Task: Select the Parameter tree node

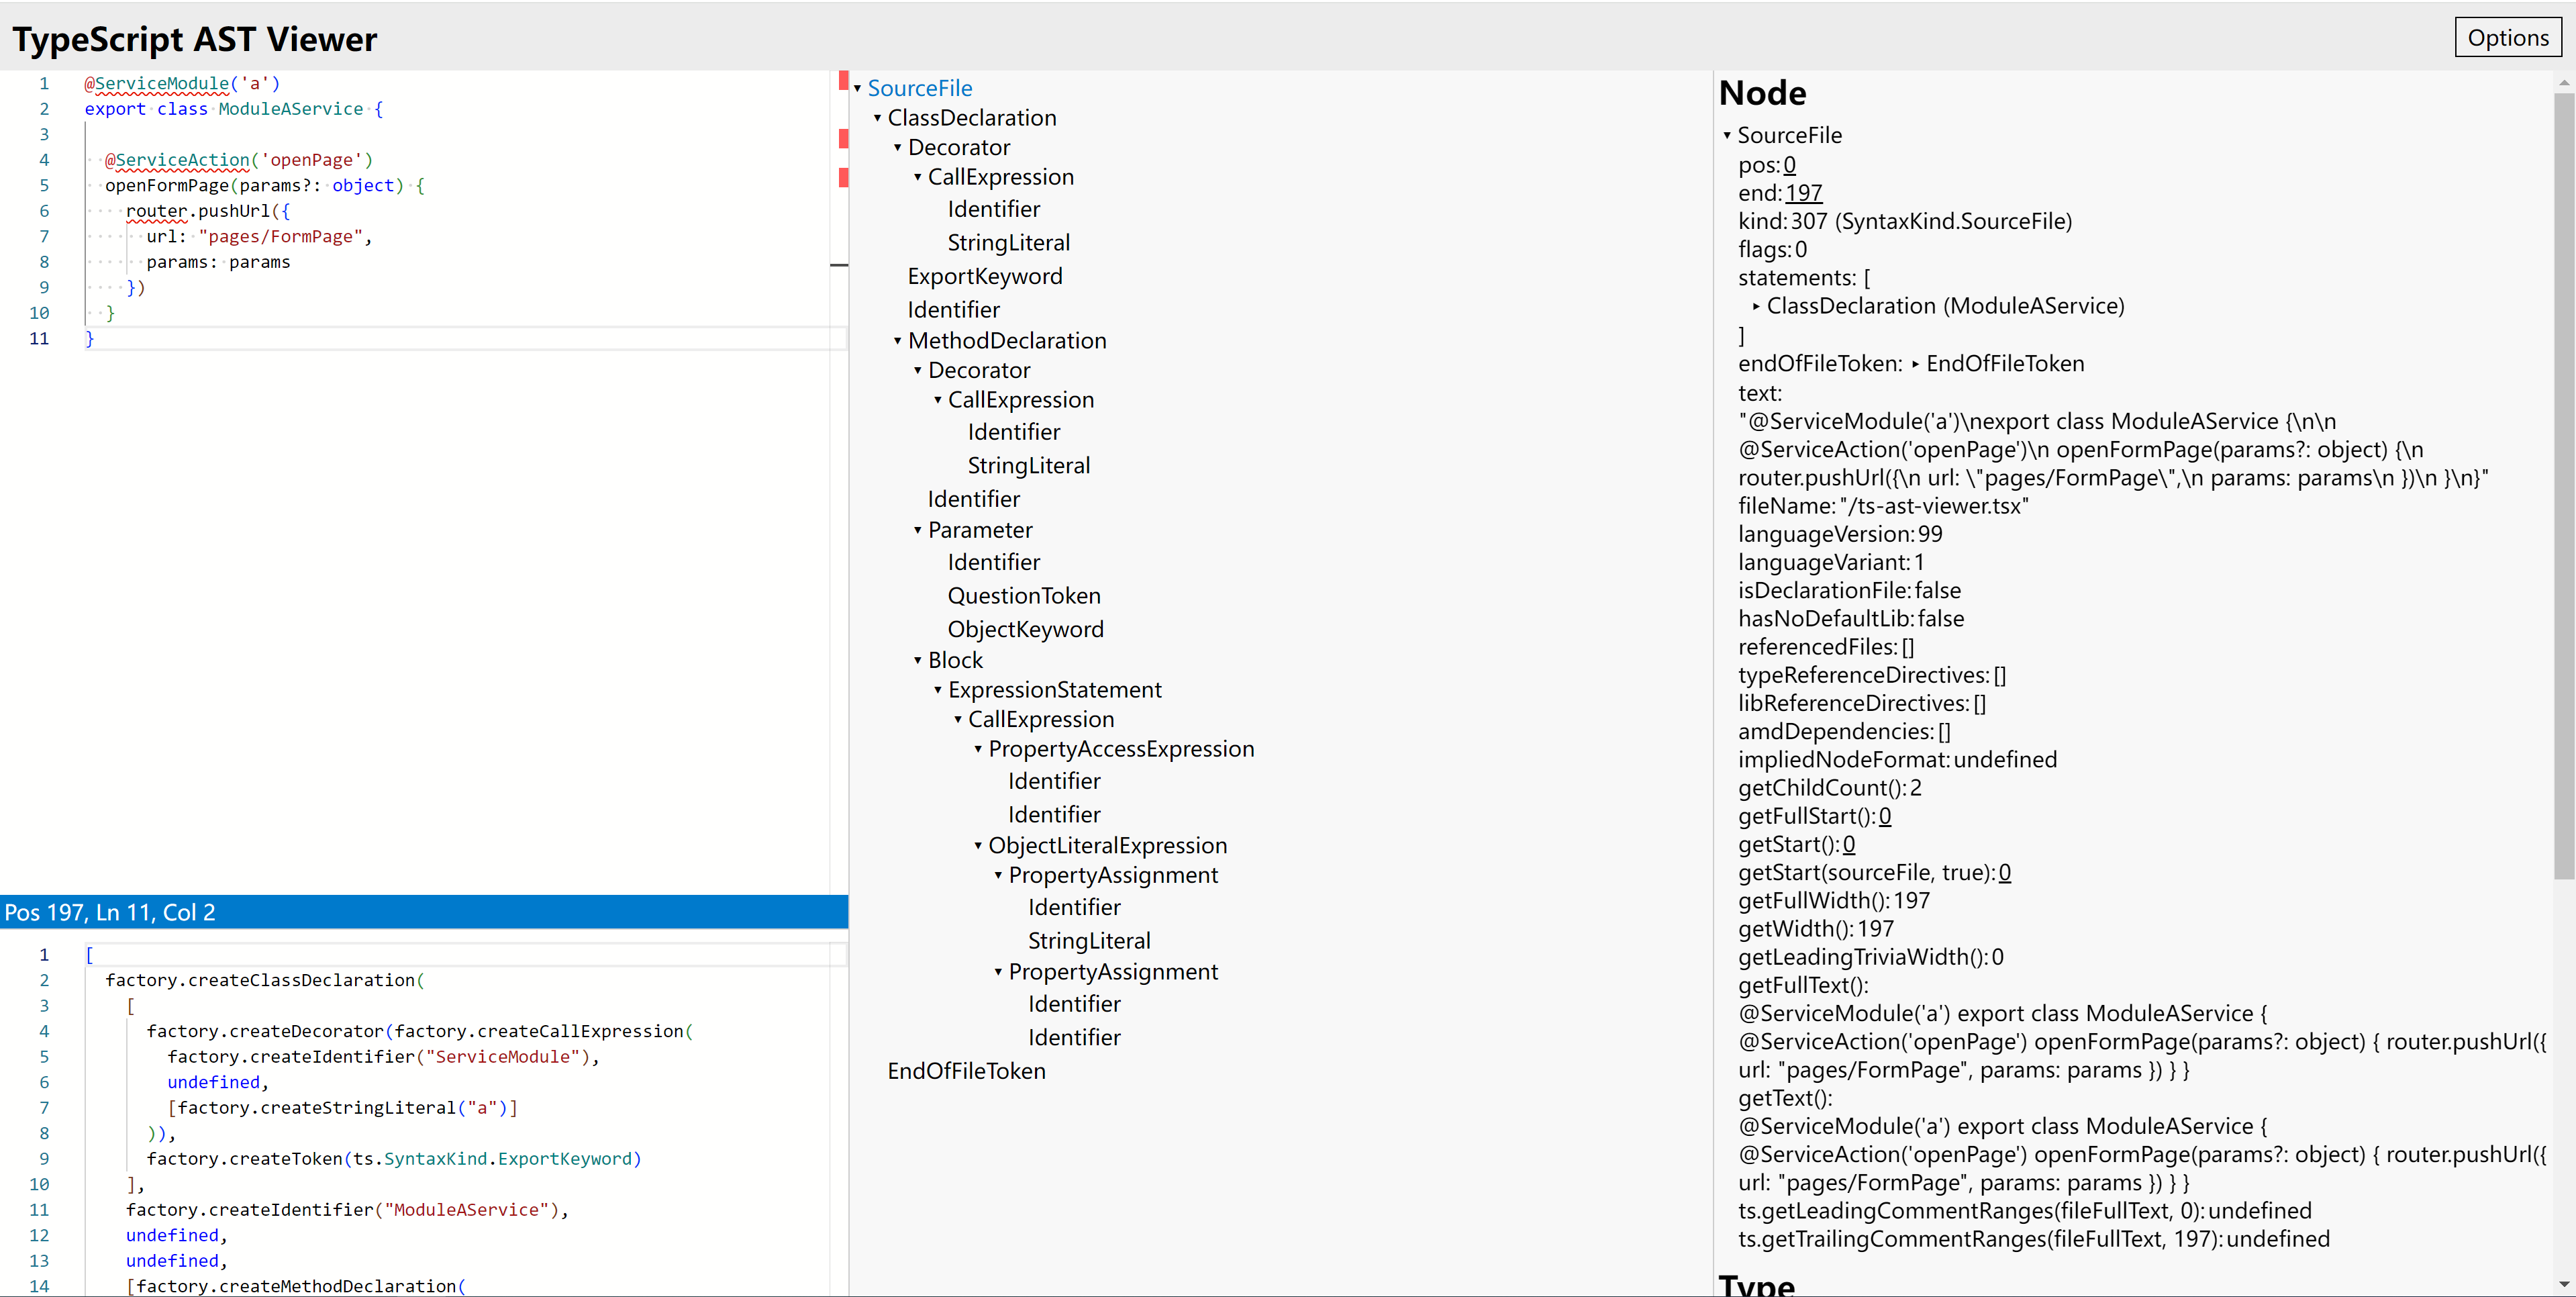Action: 979,530
